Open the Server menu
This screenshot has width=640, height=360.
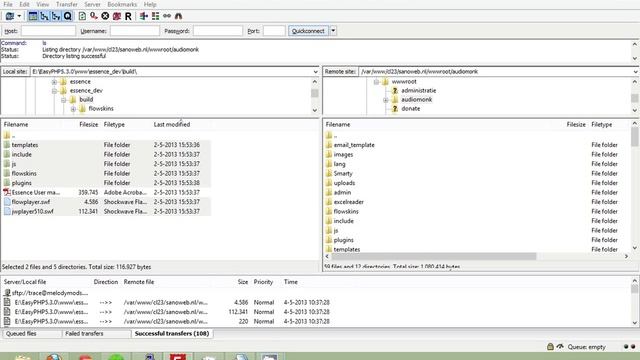pos(93,4)
